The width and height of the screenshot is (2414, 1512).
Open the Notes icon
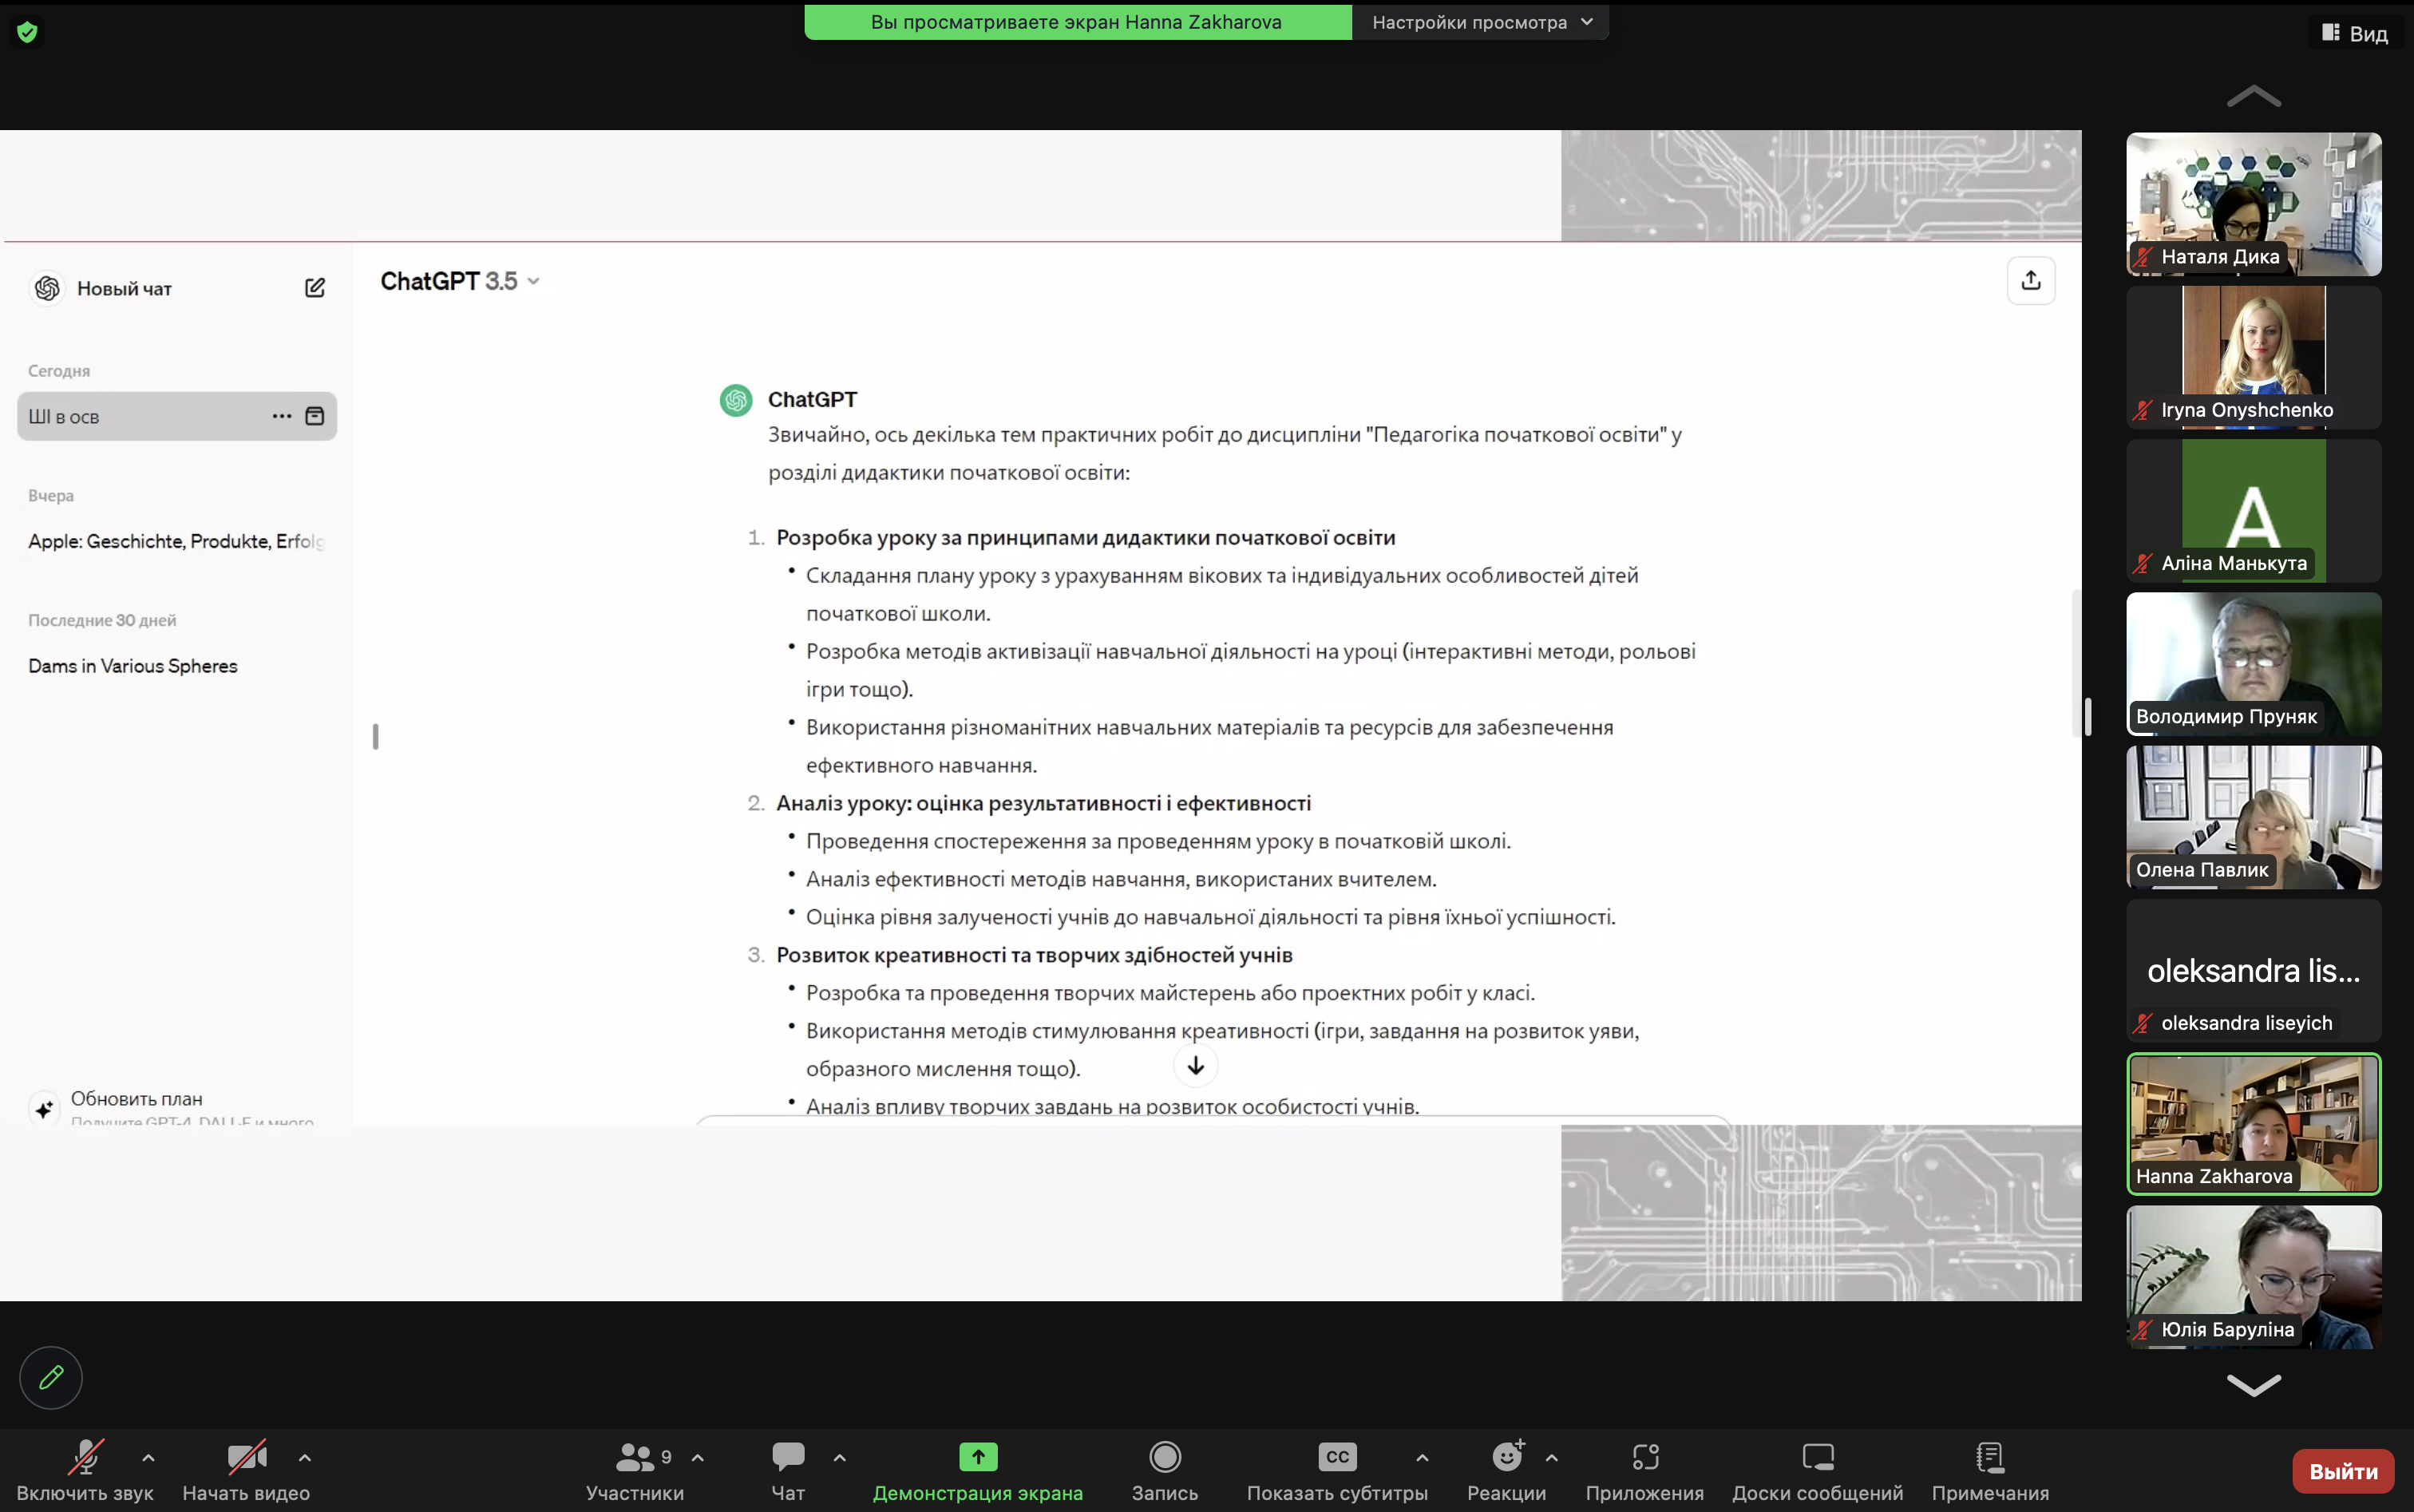click(x=1989, y=1457)
